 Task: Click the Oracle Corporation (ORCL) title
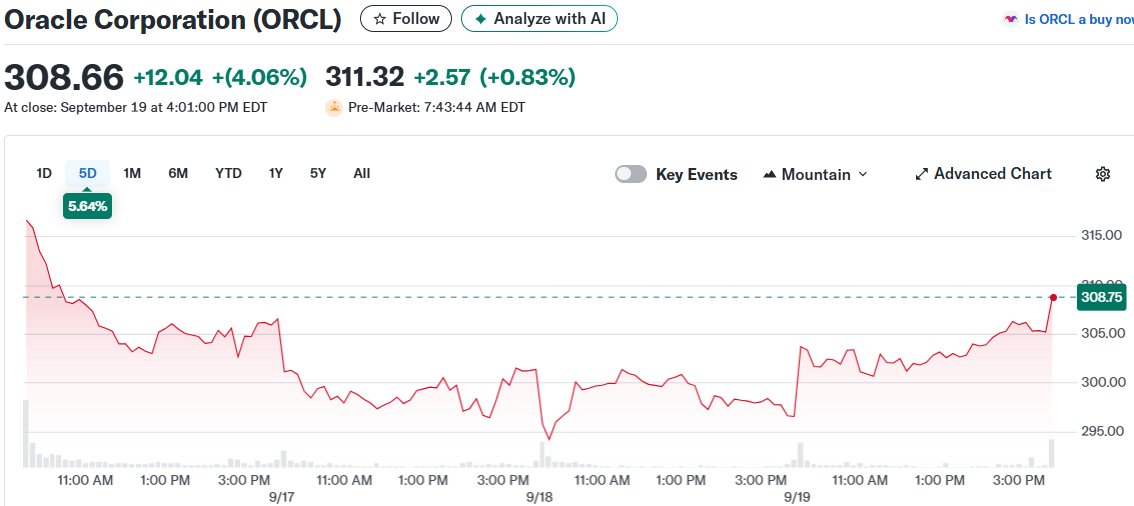coord(173,20)
